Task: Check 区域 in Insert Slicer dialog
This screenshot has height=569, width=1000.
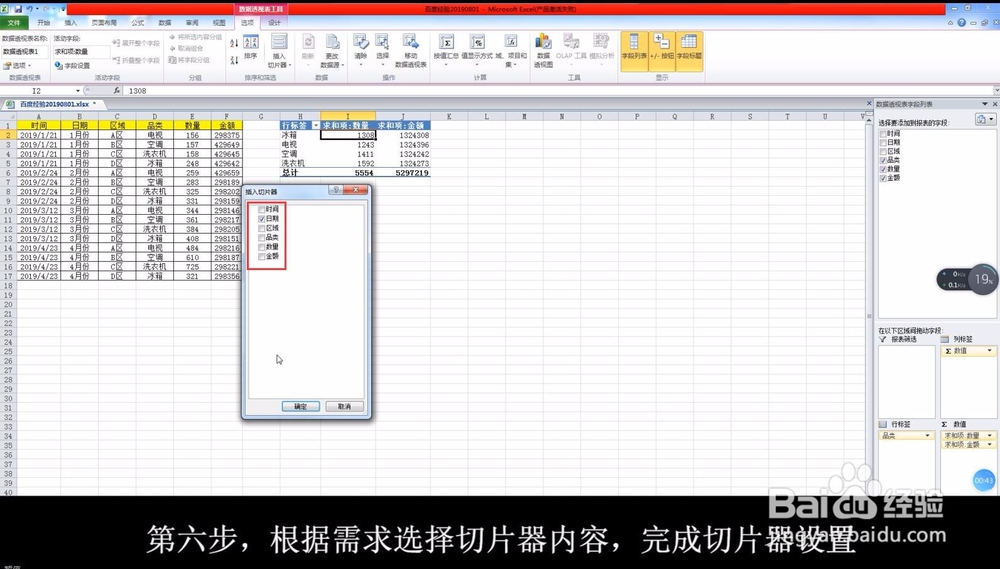Action: (x=261, y=228)
